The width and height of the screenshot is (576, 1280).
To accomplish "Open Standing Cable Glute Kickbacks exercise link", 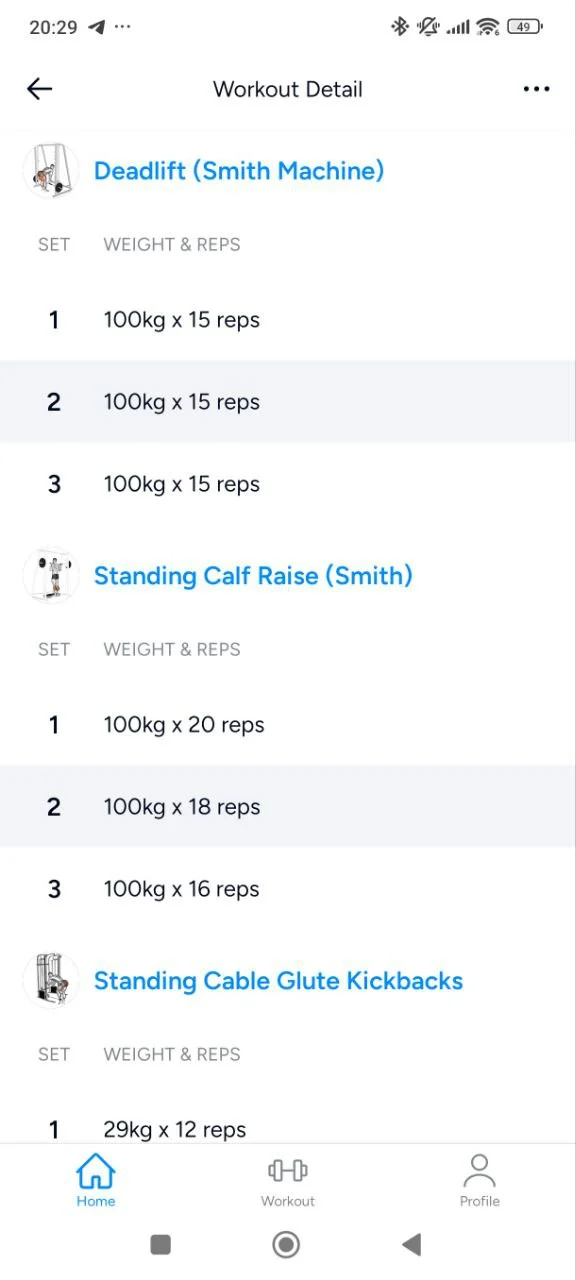I will click(278, 981).
